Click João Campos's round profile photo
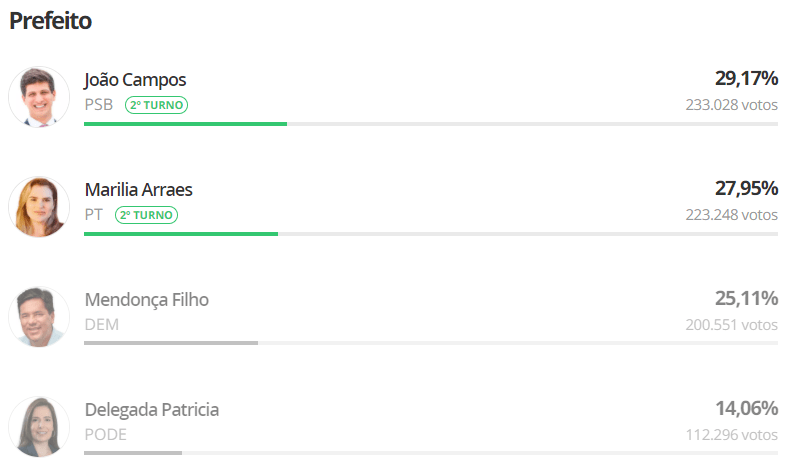The width and height of the screenshot is (792, 472). click(x=39, y=97)
